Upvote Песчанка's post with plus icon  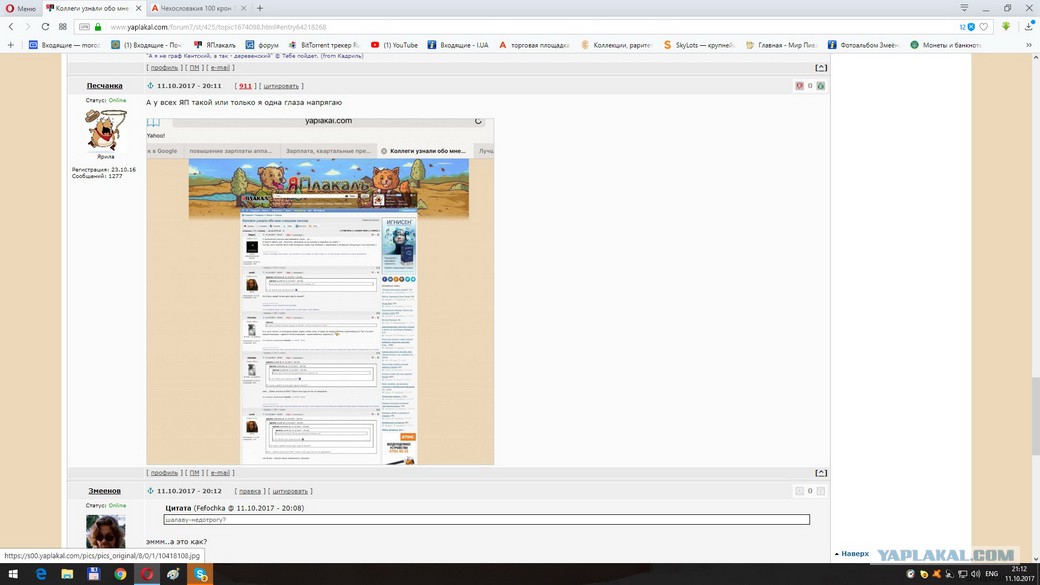[x=820, y=86]
